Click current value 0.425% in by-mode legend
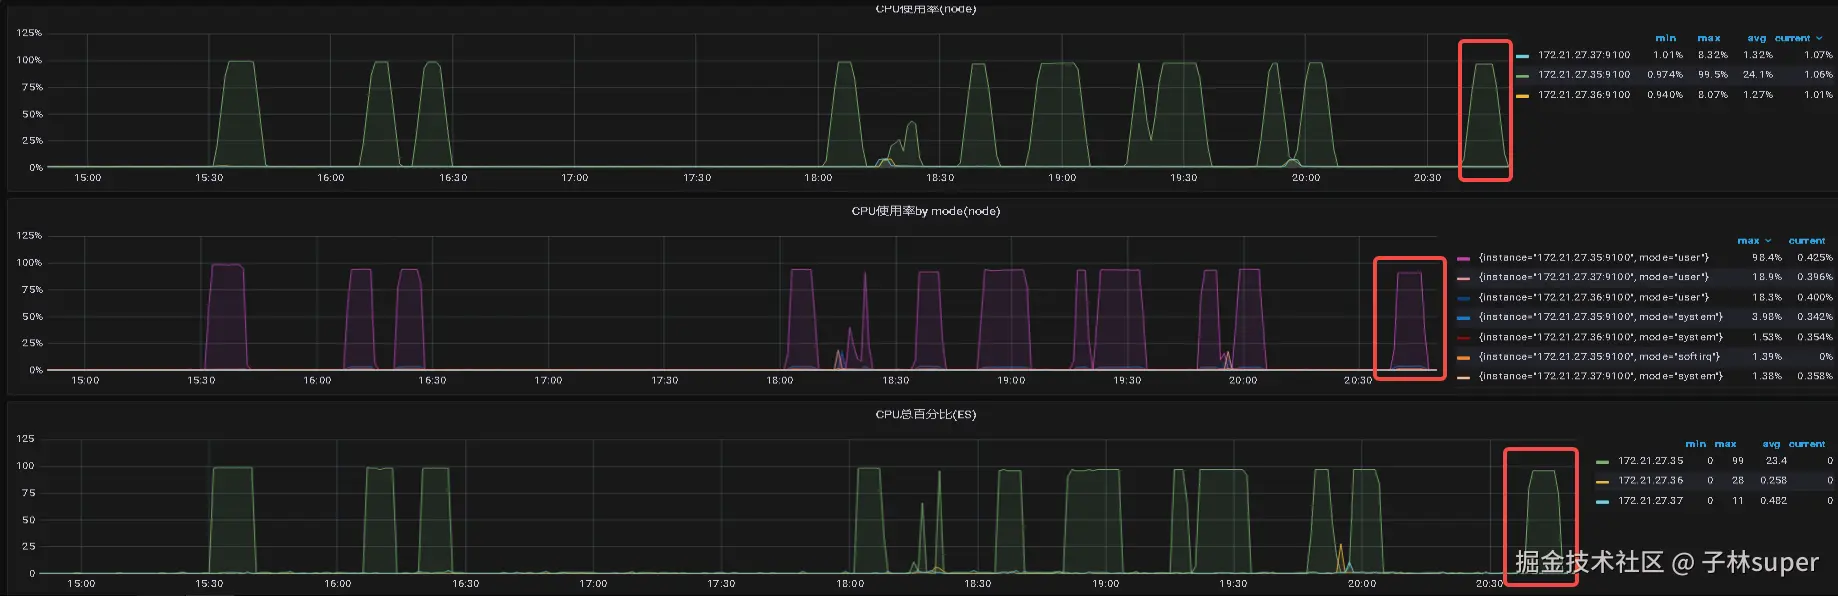 point(1815,257)
